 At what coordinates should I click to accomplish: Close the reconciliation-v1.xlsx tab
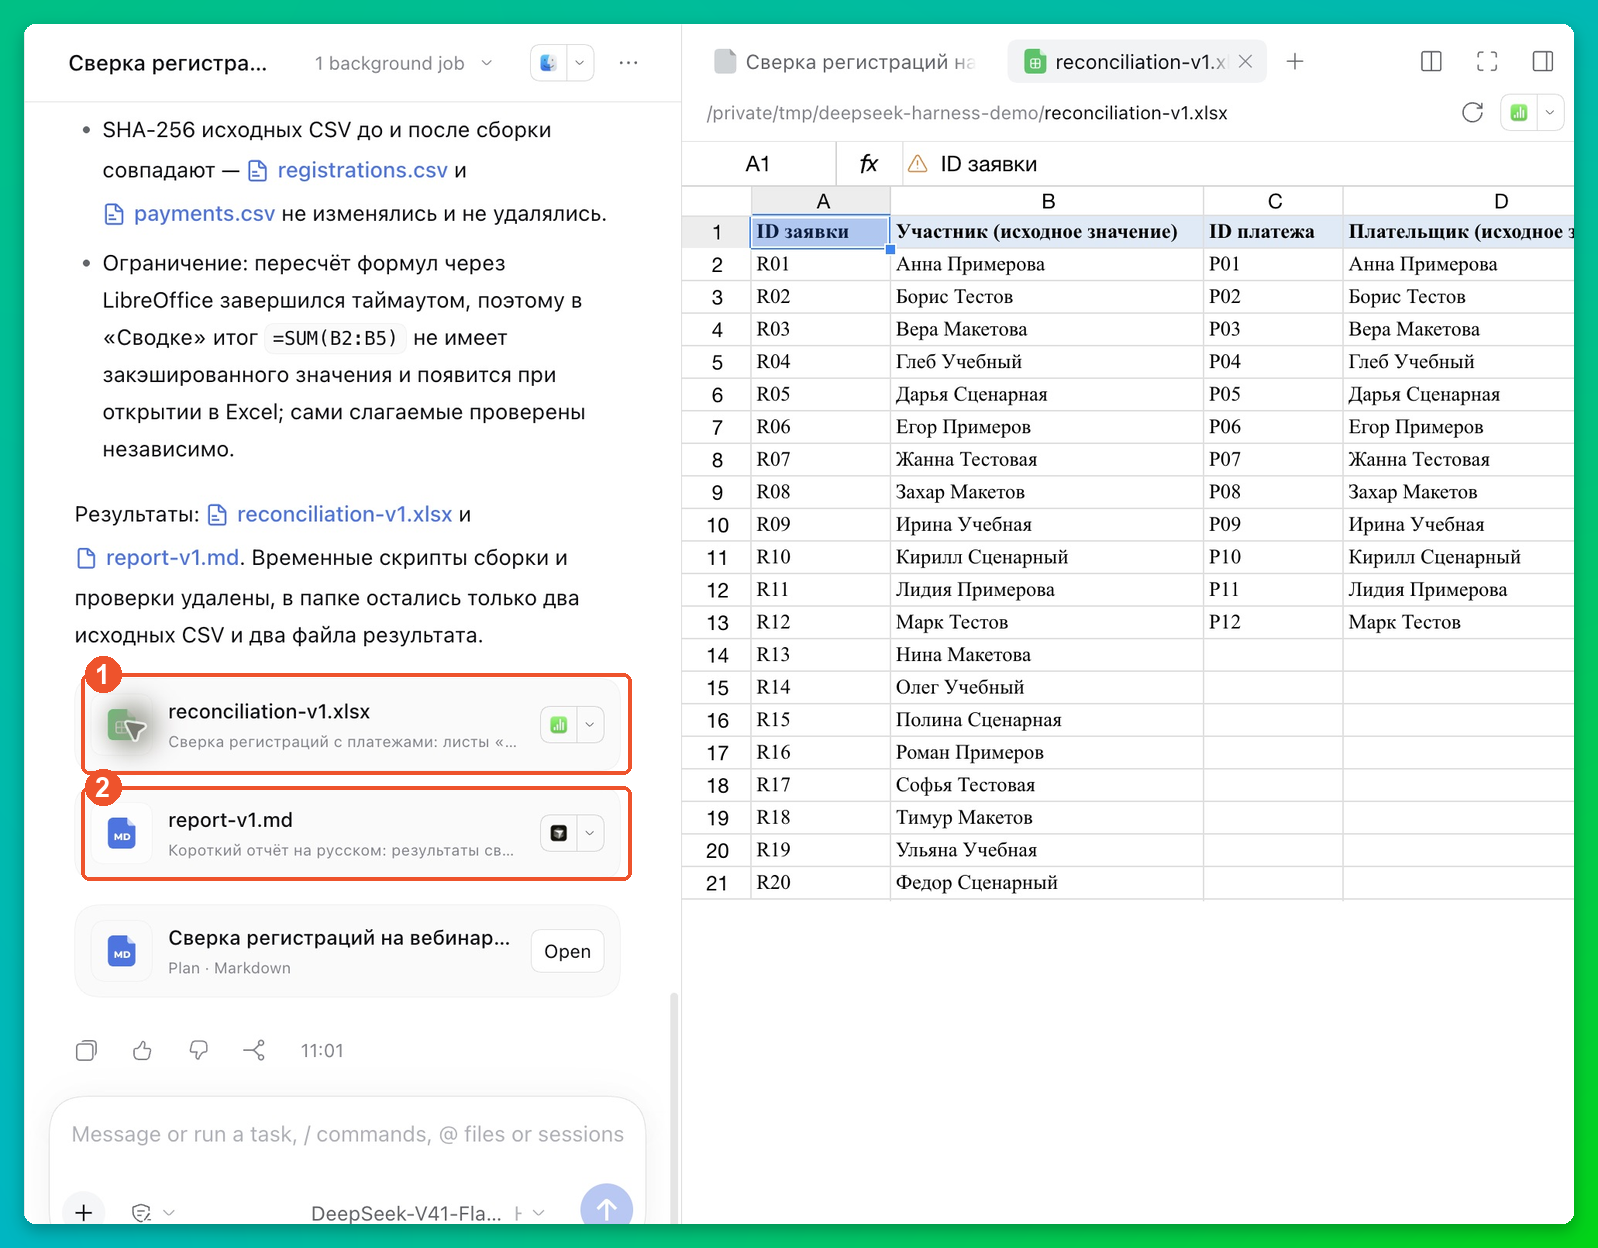point(1245,61)
